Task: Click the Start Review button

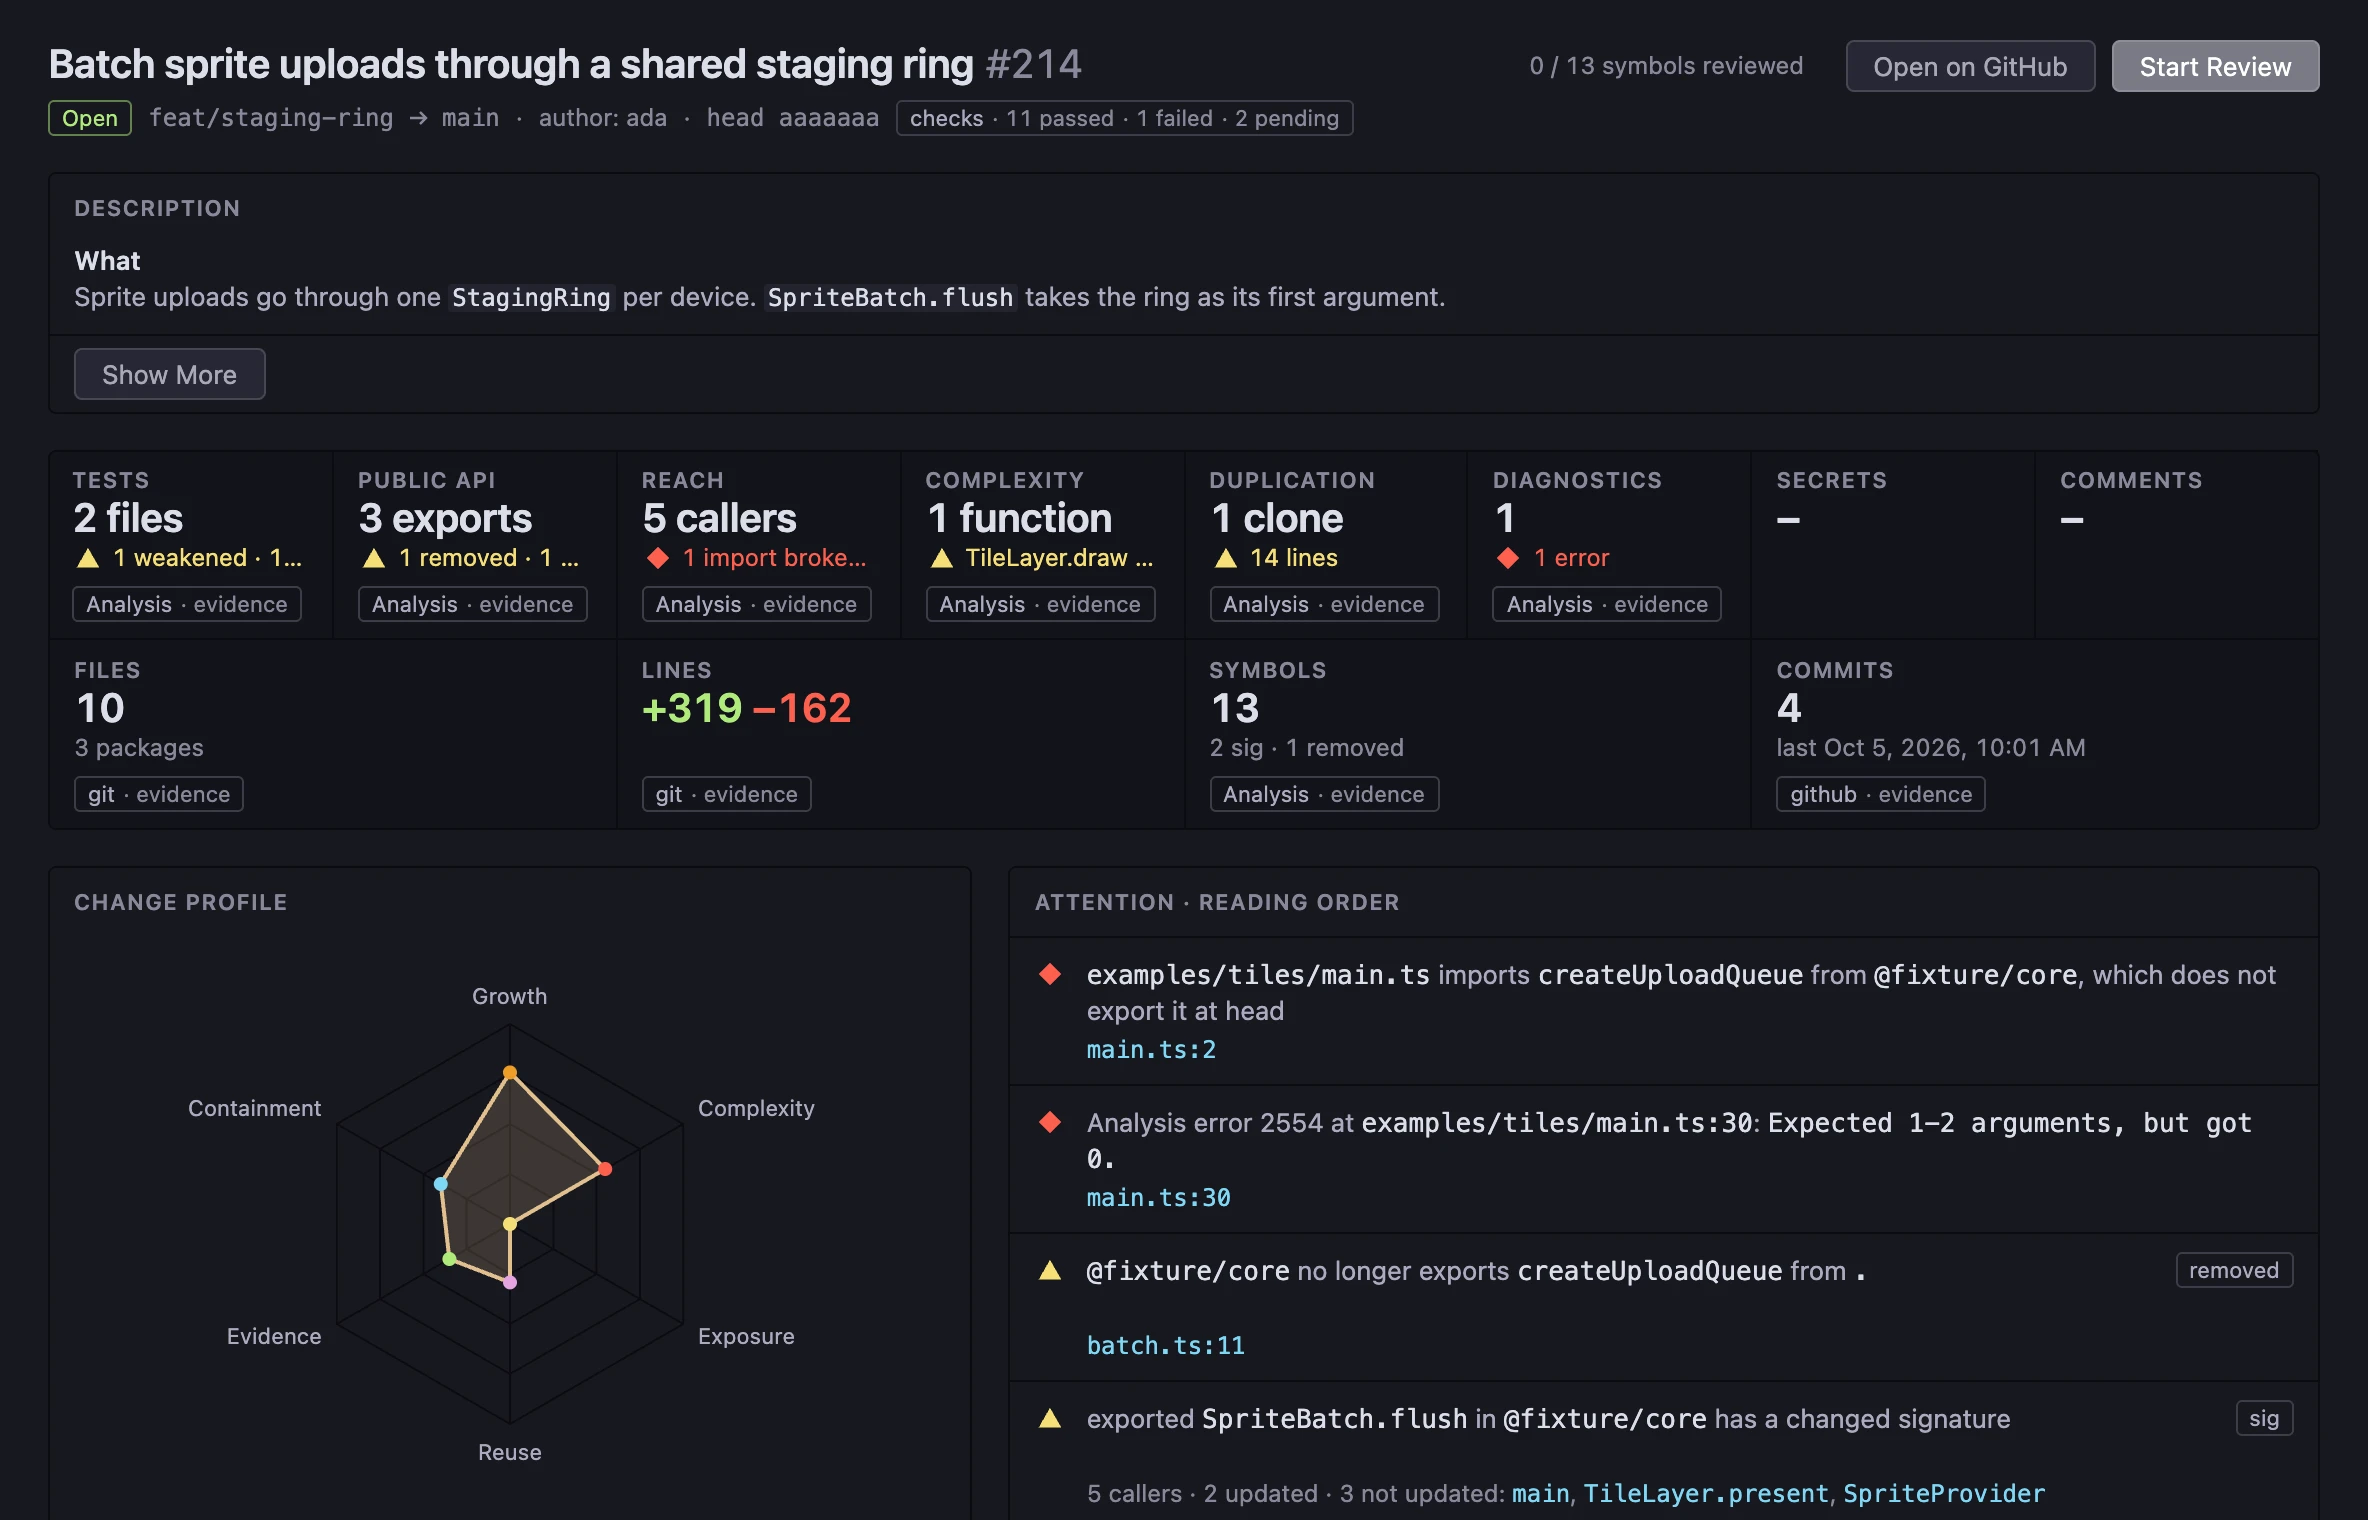Action: pyautogui.click(x=2215, y=66)
